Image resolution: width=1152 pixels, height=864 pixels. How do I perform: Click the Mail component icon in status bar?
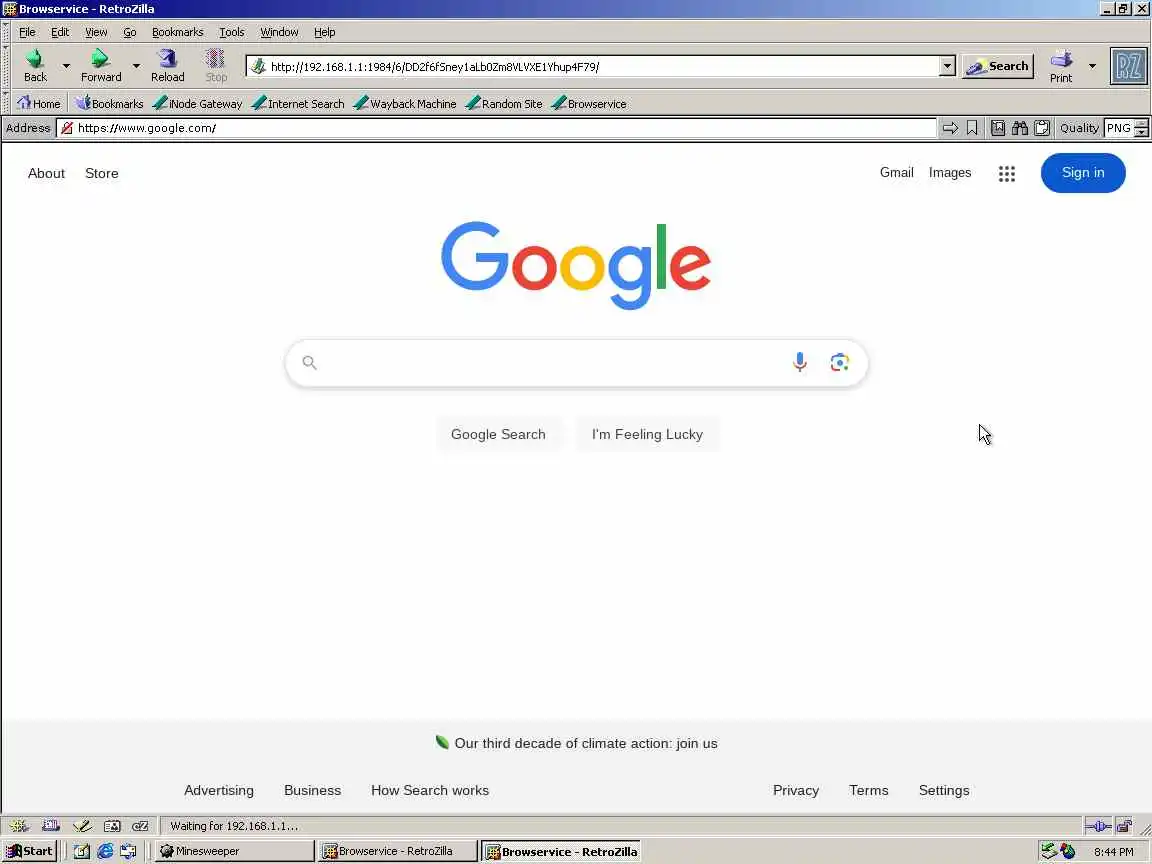tap(51, 826)
